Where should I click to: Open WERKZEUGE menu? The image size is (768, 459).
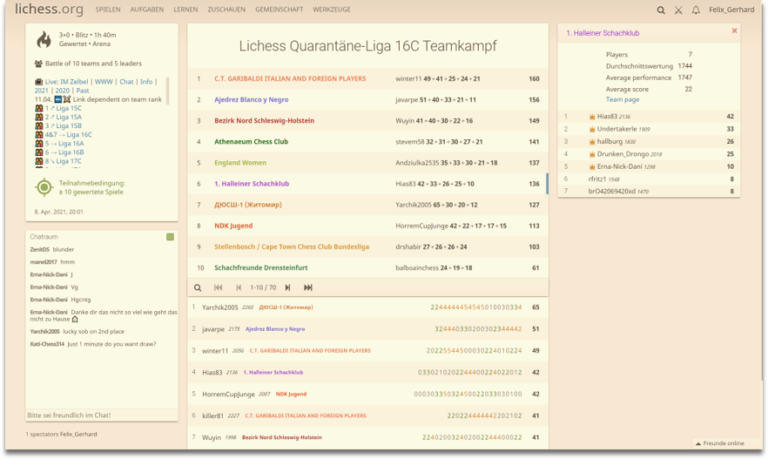click(332, 10)
